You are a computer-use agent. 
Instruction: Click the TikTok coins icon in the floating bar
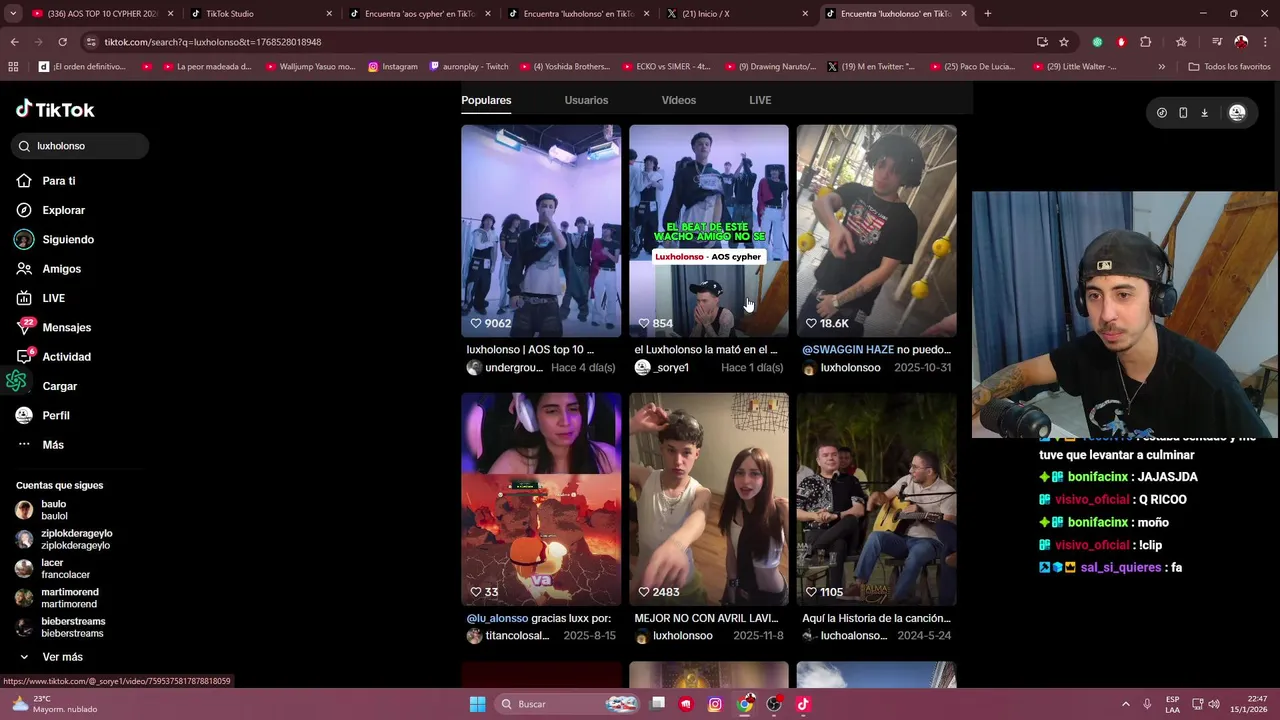[x=1161, y=113]
